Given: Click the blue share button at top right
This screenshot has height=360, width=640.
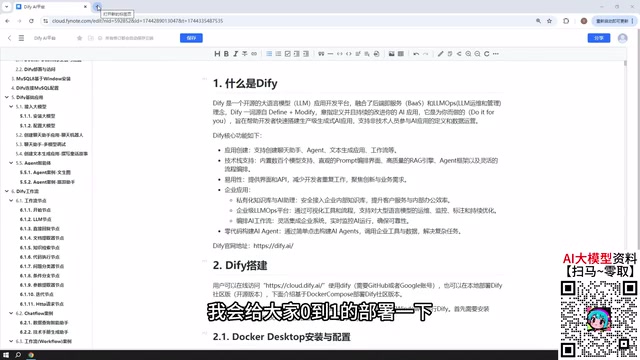Looking at the screenshot, I should tap(599, 38).
